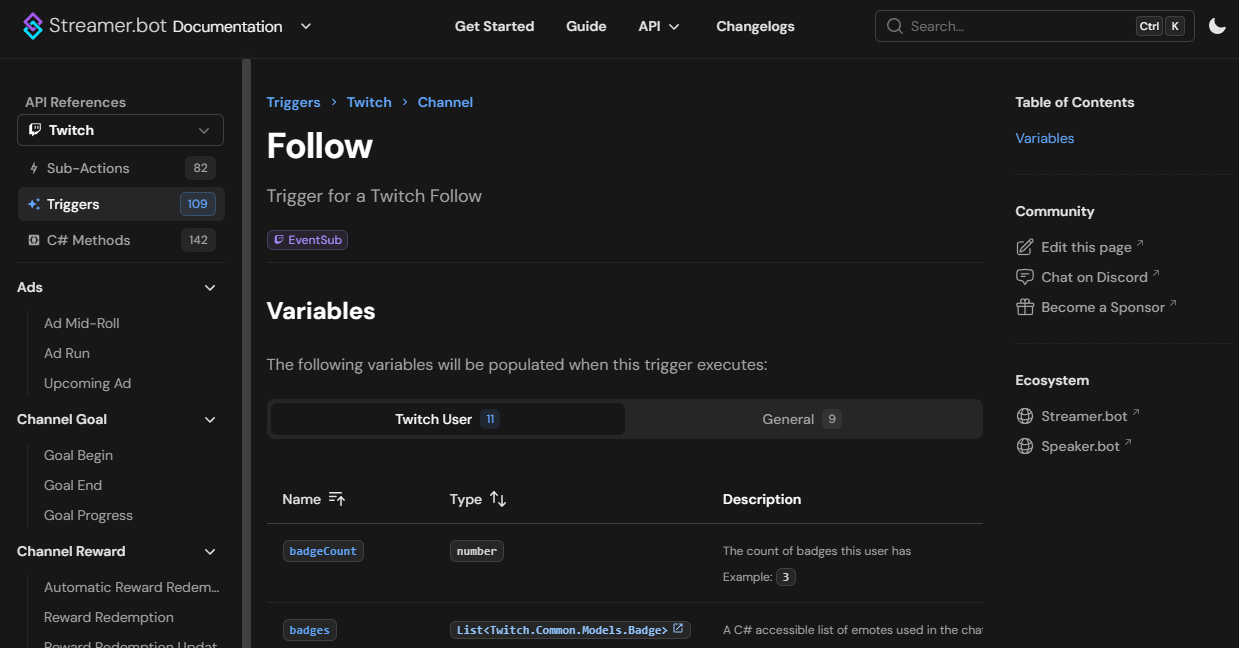Viewport: 1239px width, 648px height.
Task: Collapse the Channel Goal section
Action: point(210,420)
